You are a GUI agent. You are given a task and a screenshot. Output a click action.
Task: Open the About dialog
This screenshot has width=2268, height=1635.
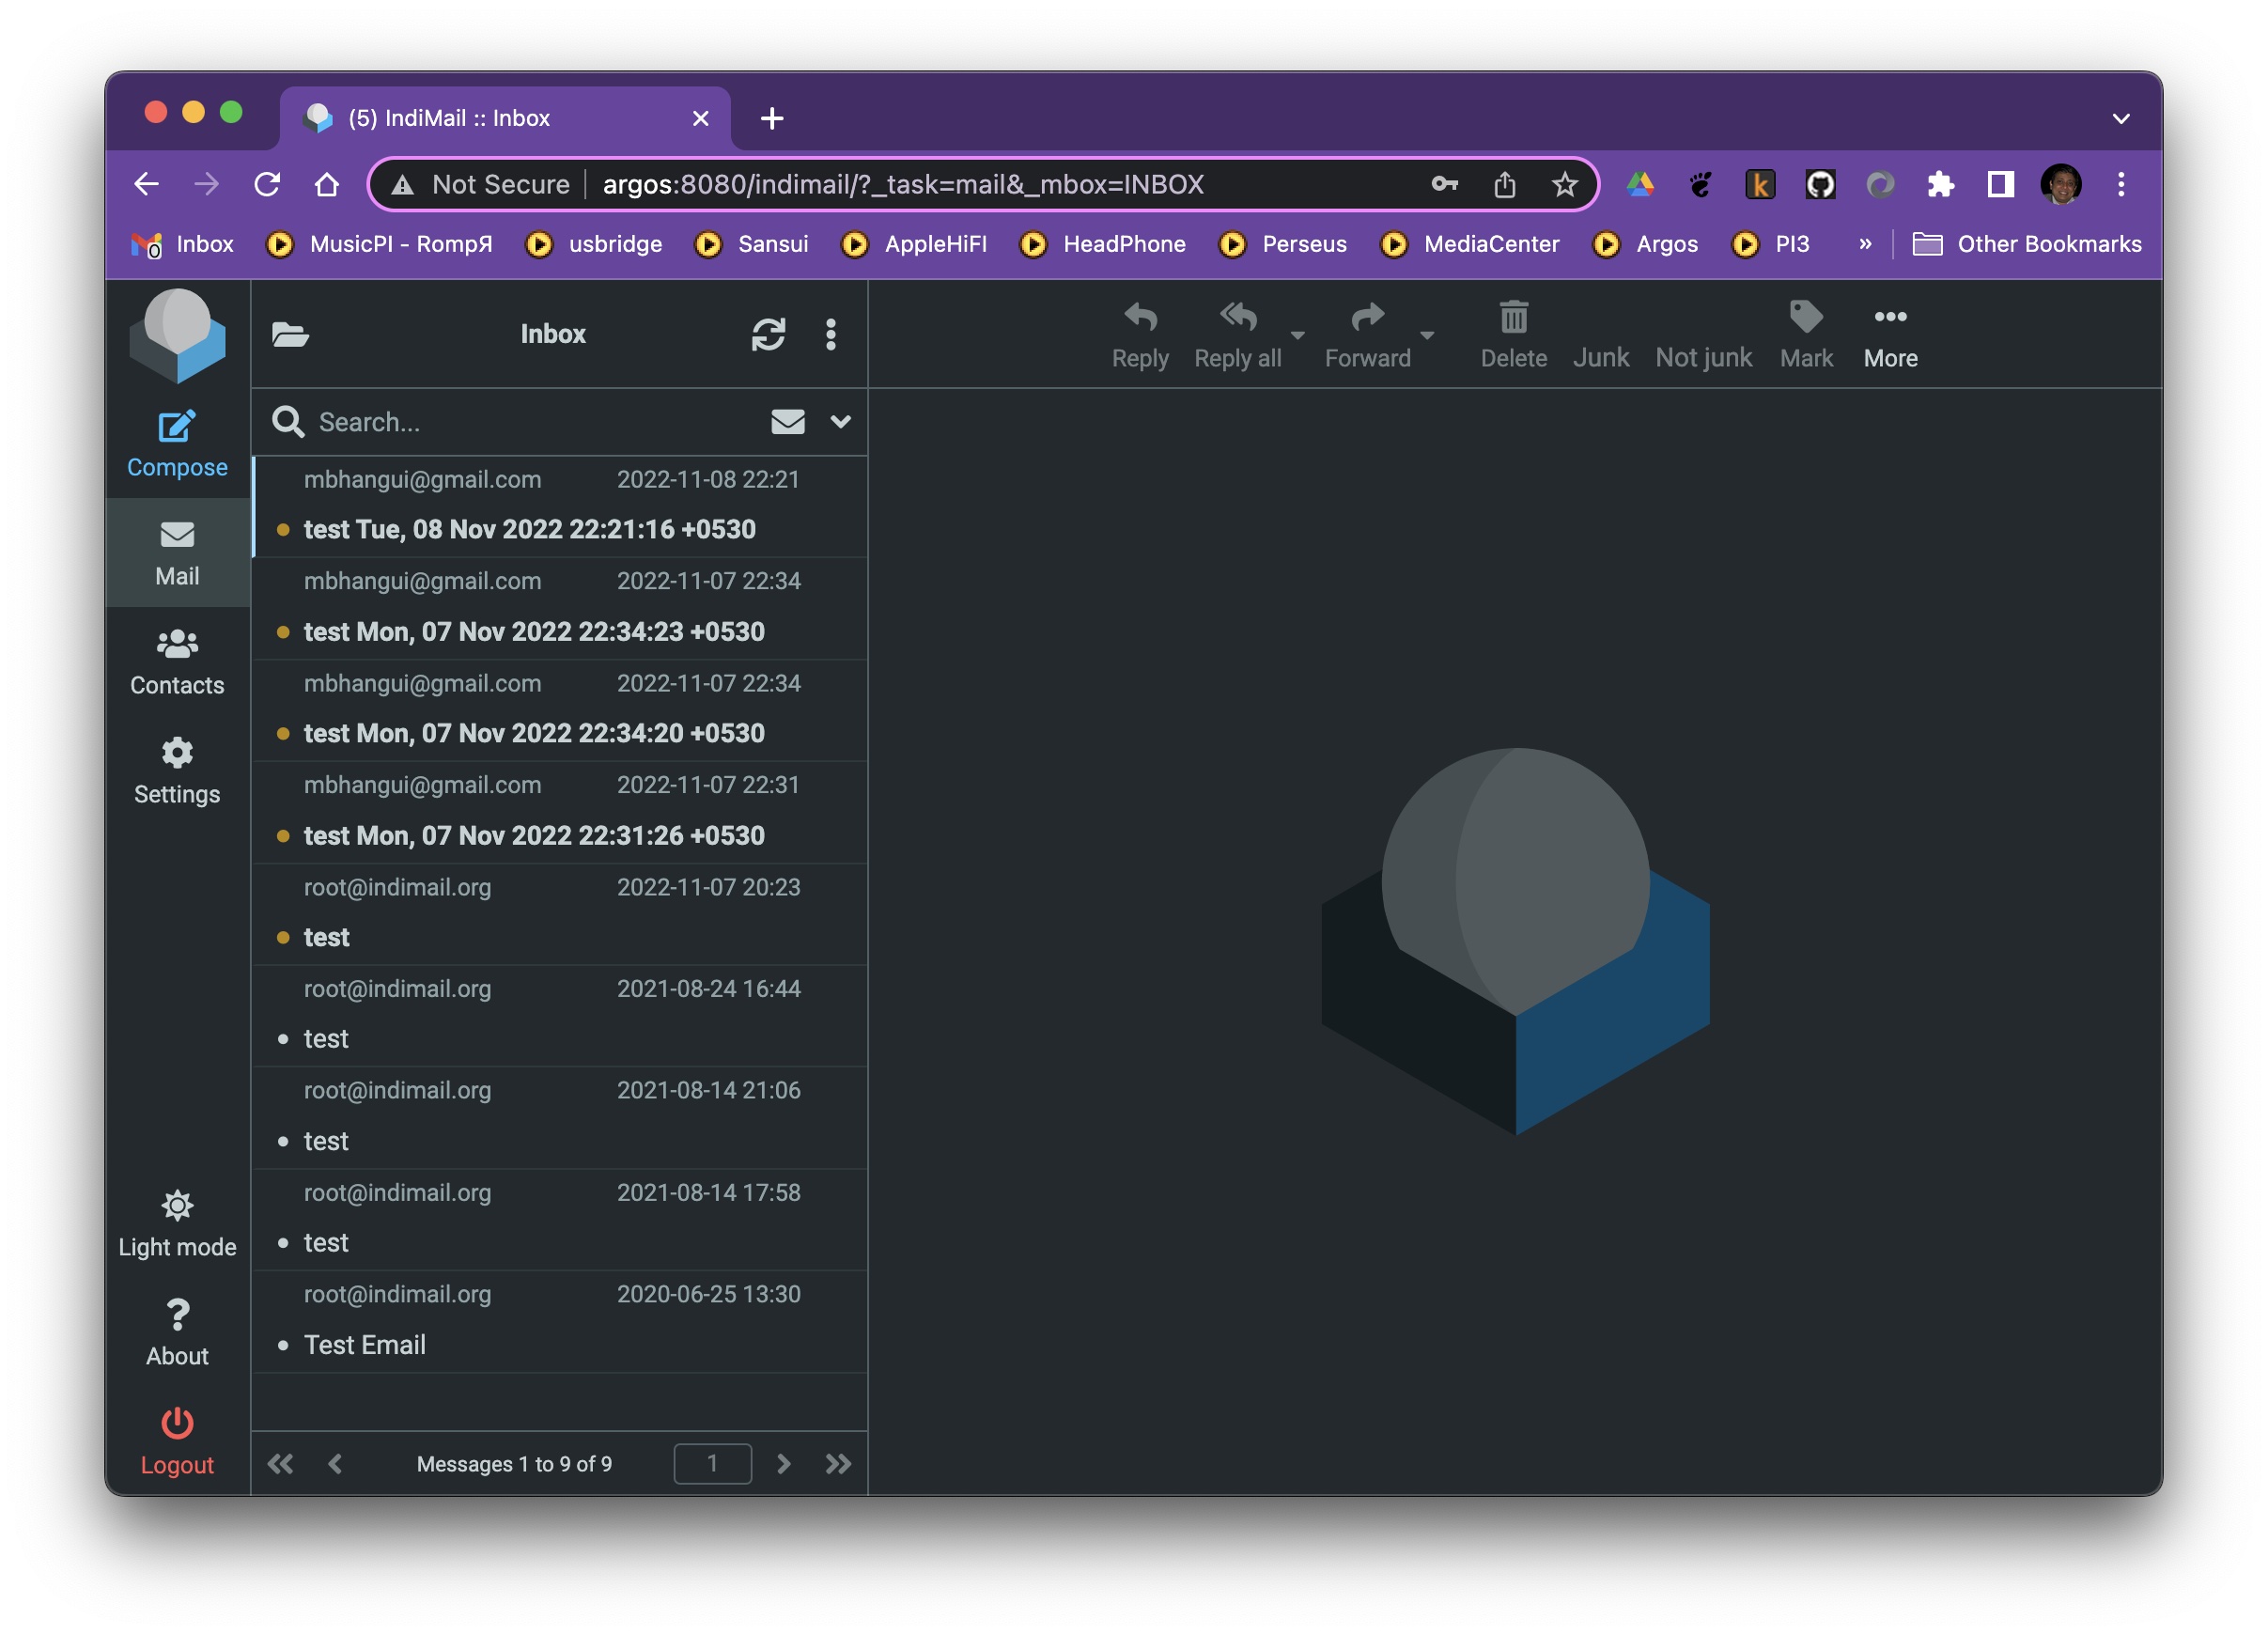pyautogui.click(x=177, y=1333)
